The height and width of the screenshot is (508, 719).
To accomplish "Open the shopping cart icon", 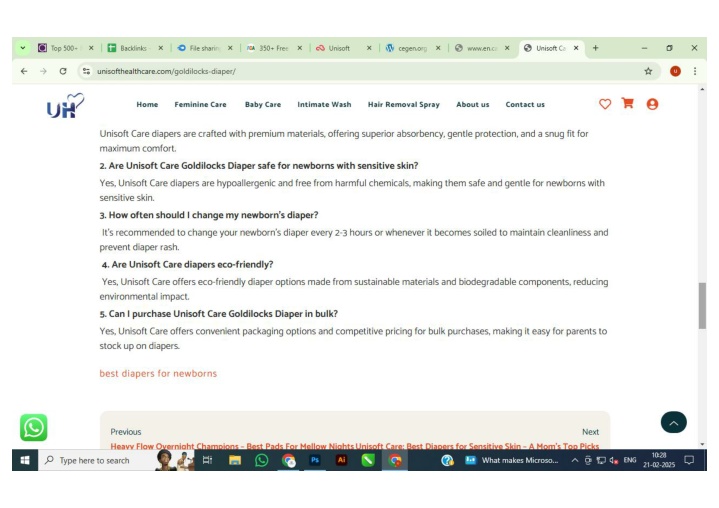I will coord(627,103).
